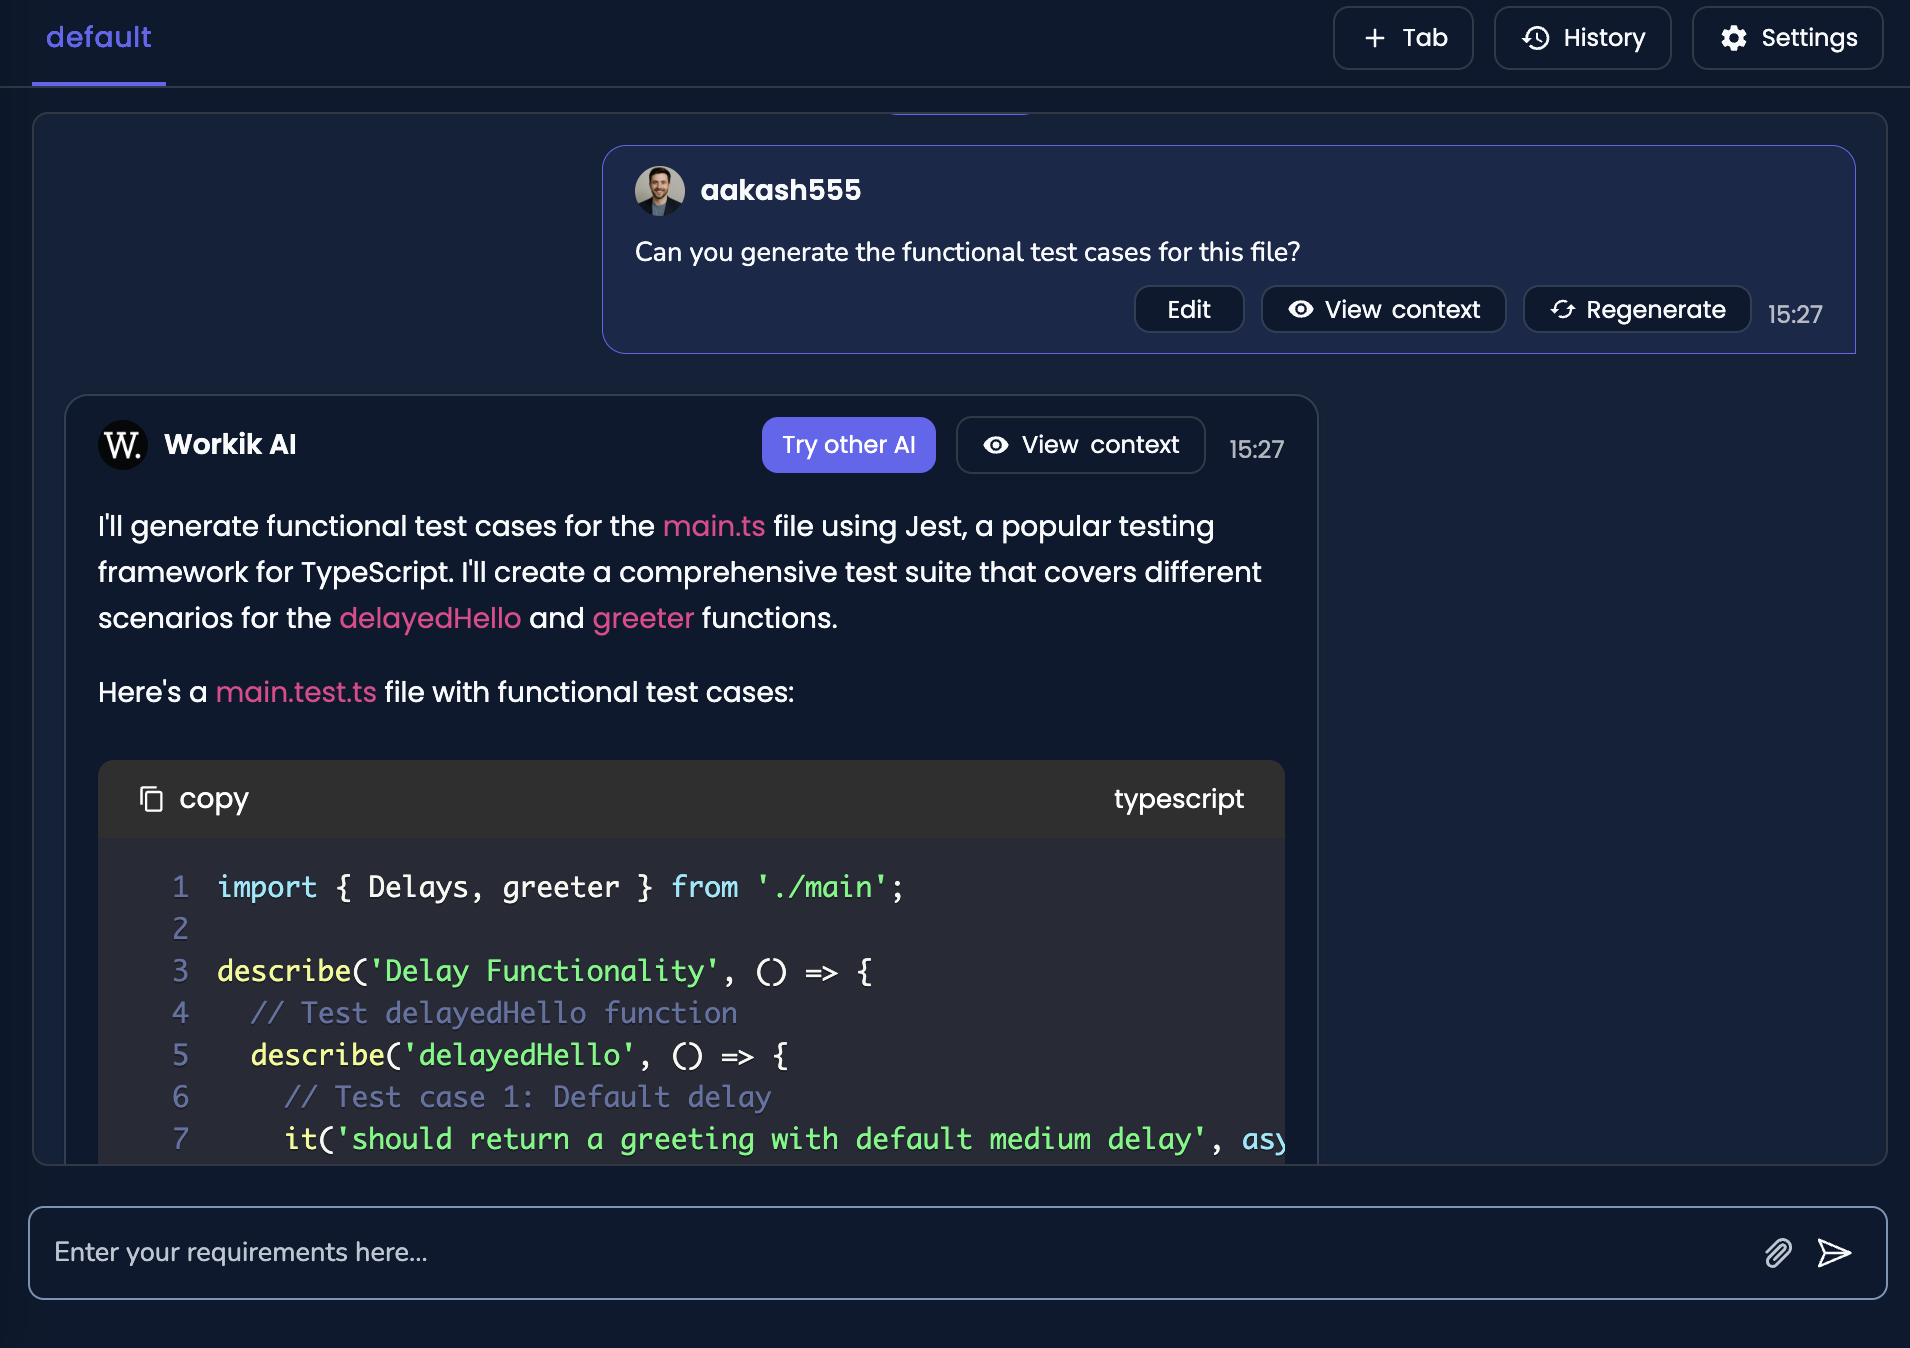Click the Workik AI logo
This screenshot has width=1910, height=1348.
tap(123, 445)
